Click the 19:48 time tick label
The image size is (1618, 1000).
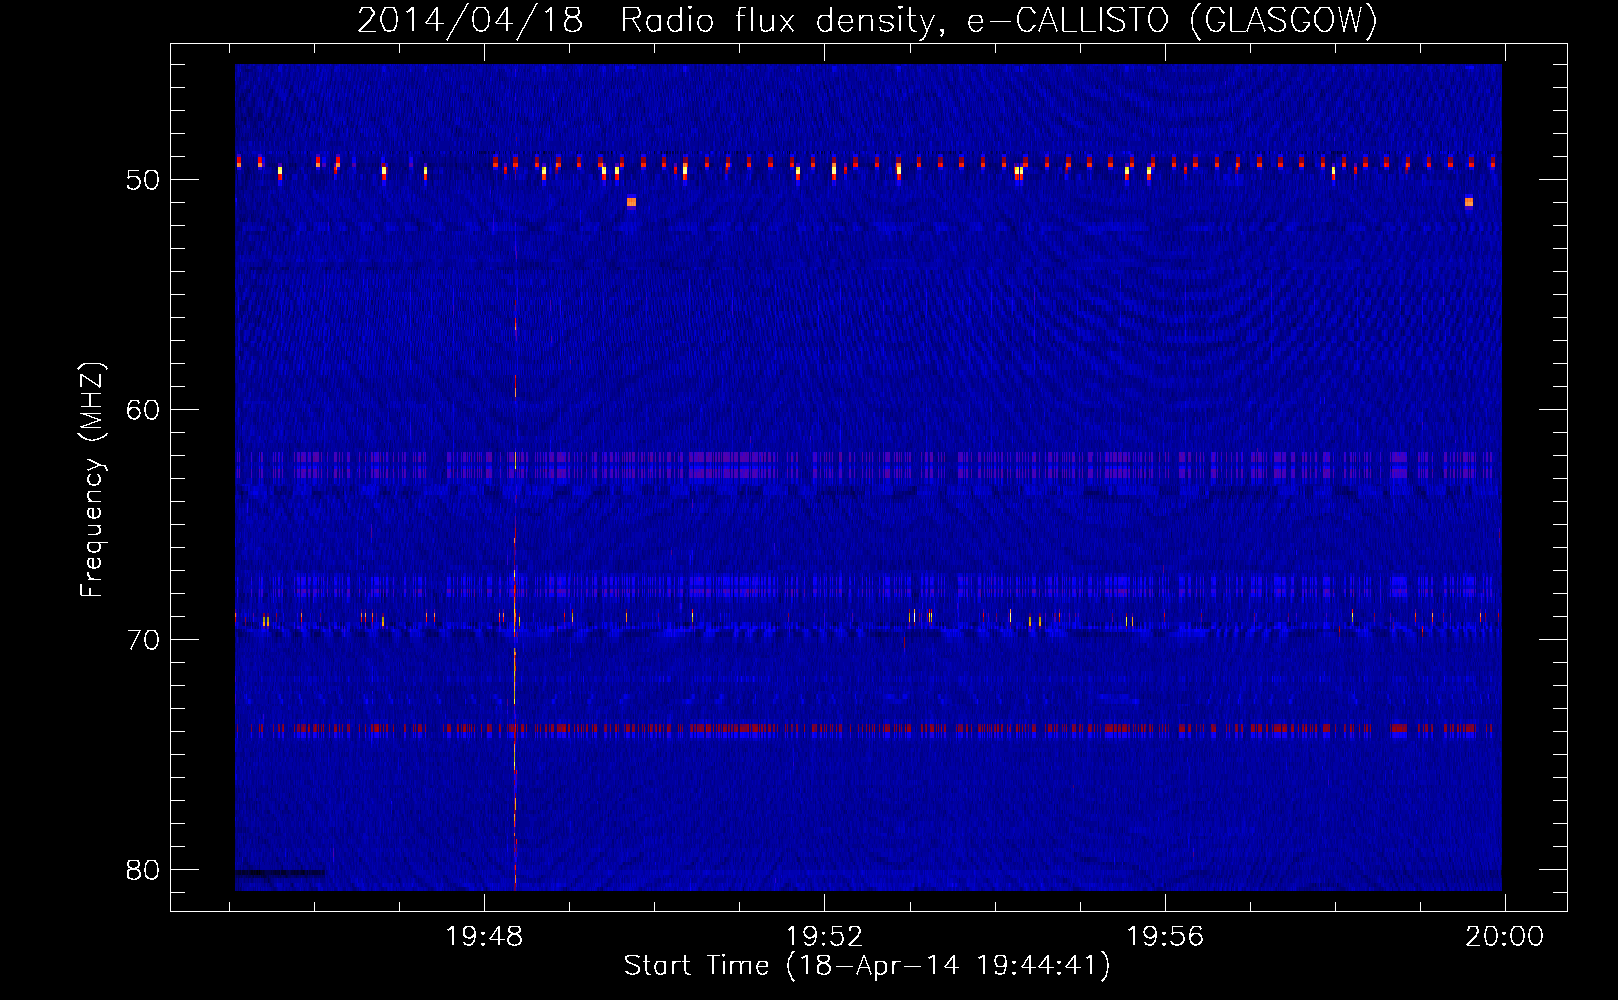coord(484,937)
